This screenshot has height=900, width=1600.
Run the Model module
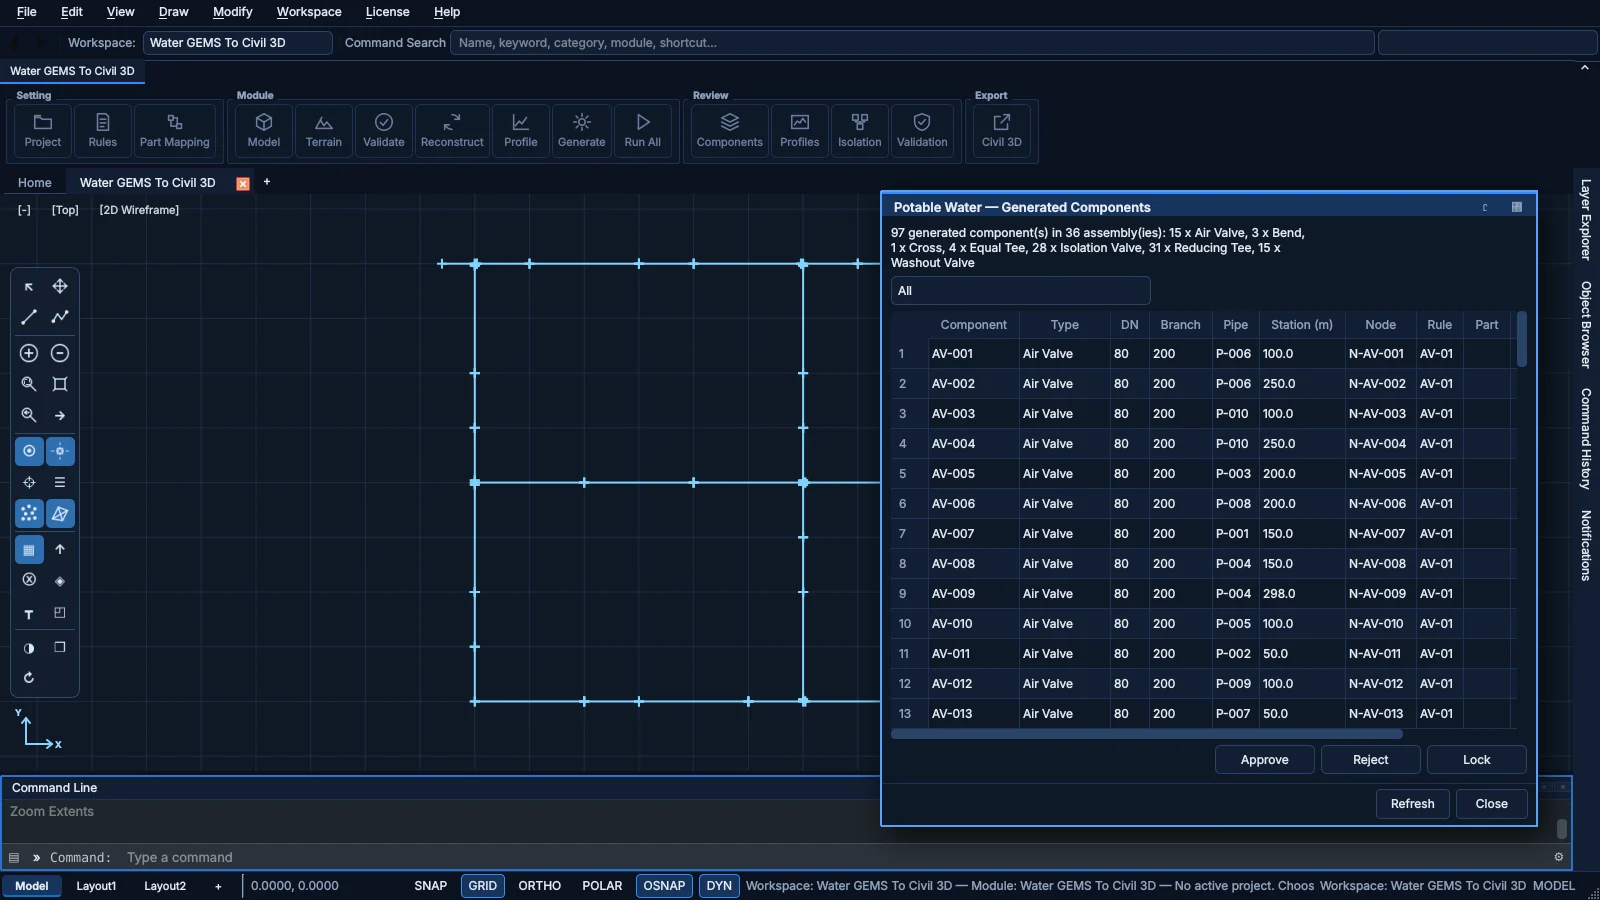264,131
